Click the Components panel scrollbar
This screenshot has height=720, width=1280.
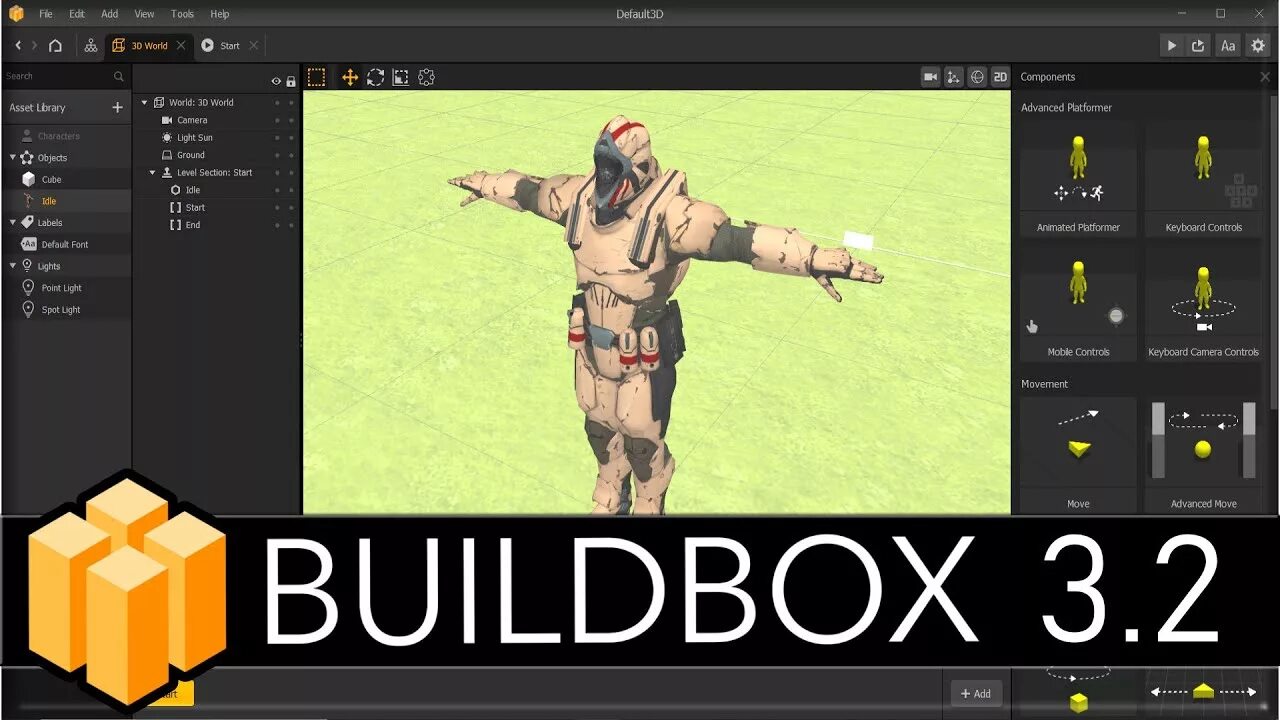click(1272, 250)
